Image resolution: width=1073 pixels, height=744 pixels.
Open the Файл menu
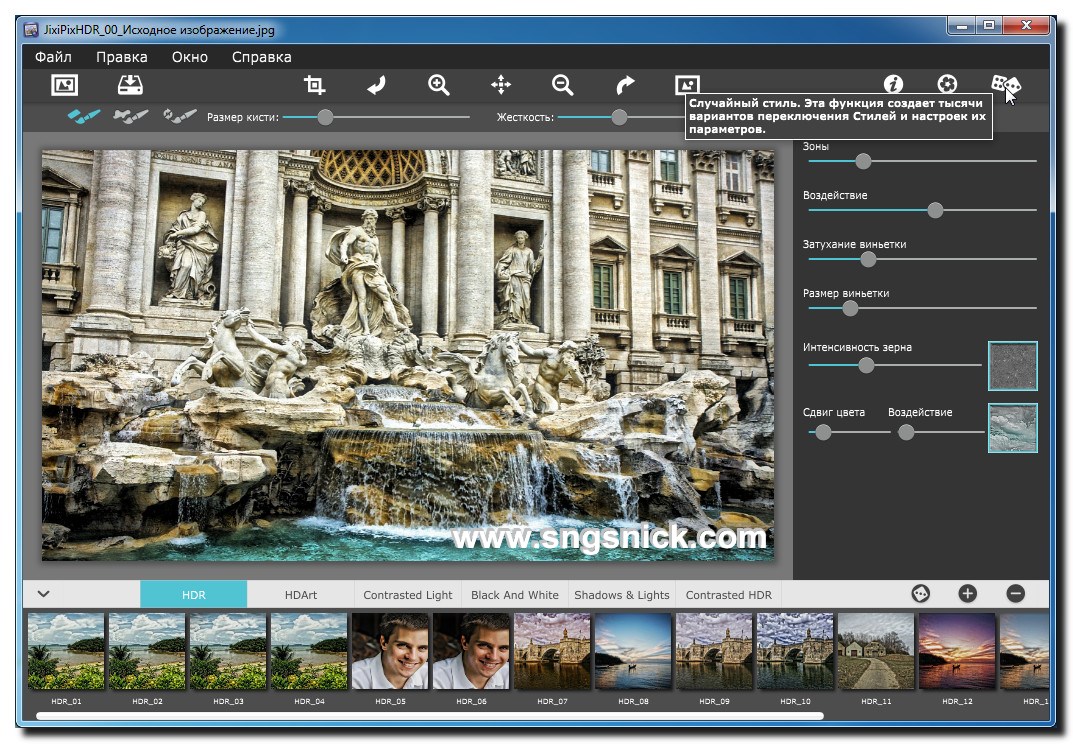pyautogui.click(x=53, y=57)
